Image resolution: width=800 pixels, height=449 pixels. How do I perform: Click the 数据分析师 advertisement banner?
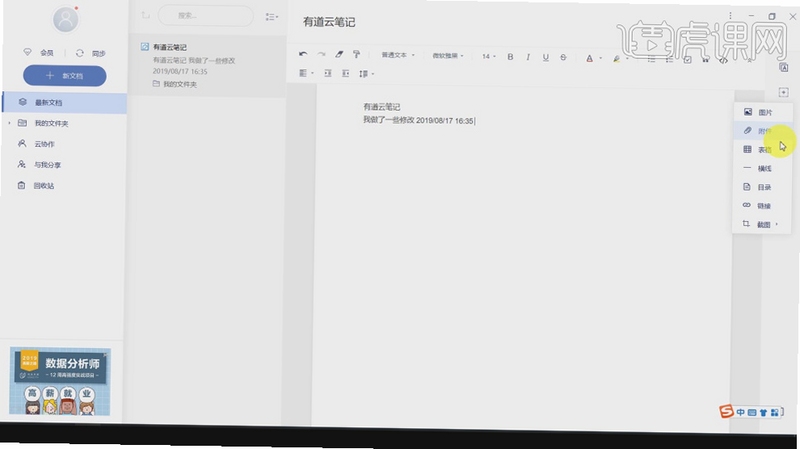point(60,381)
